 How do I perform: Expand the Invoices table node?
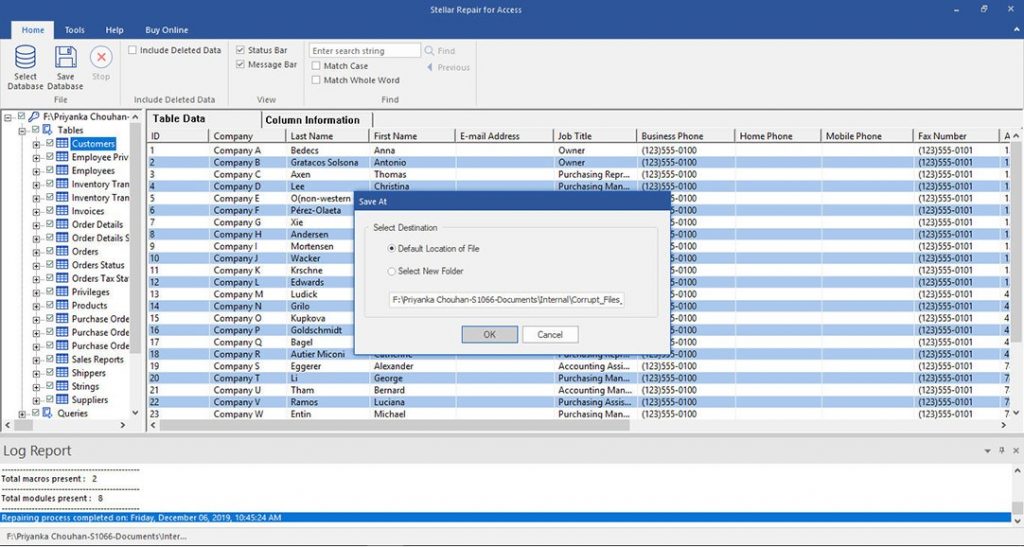[x=37, y=211]
